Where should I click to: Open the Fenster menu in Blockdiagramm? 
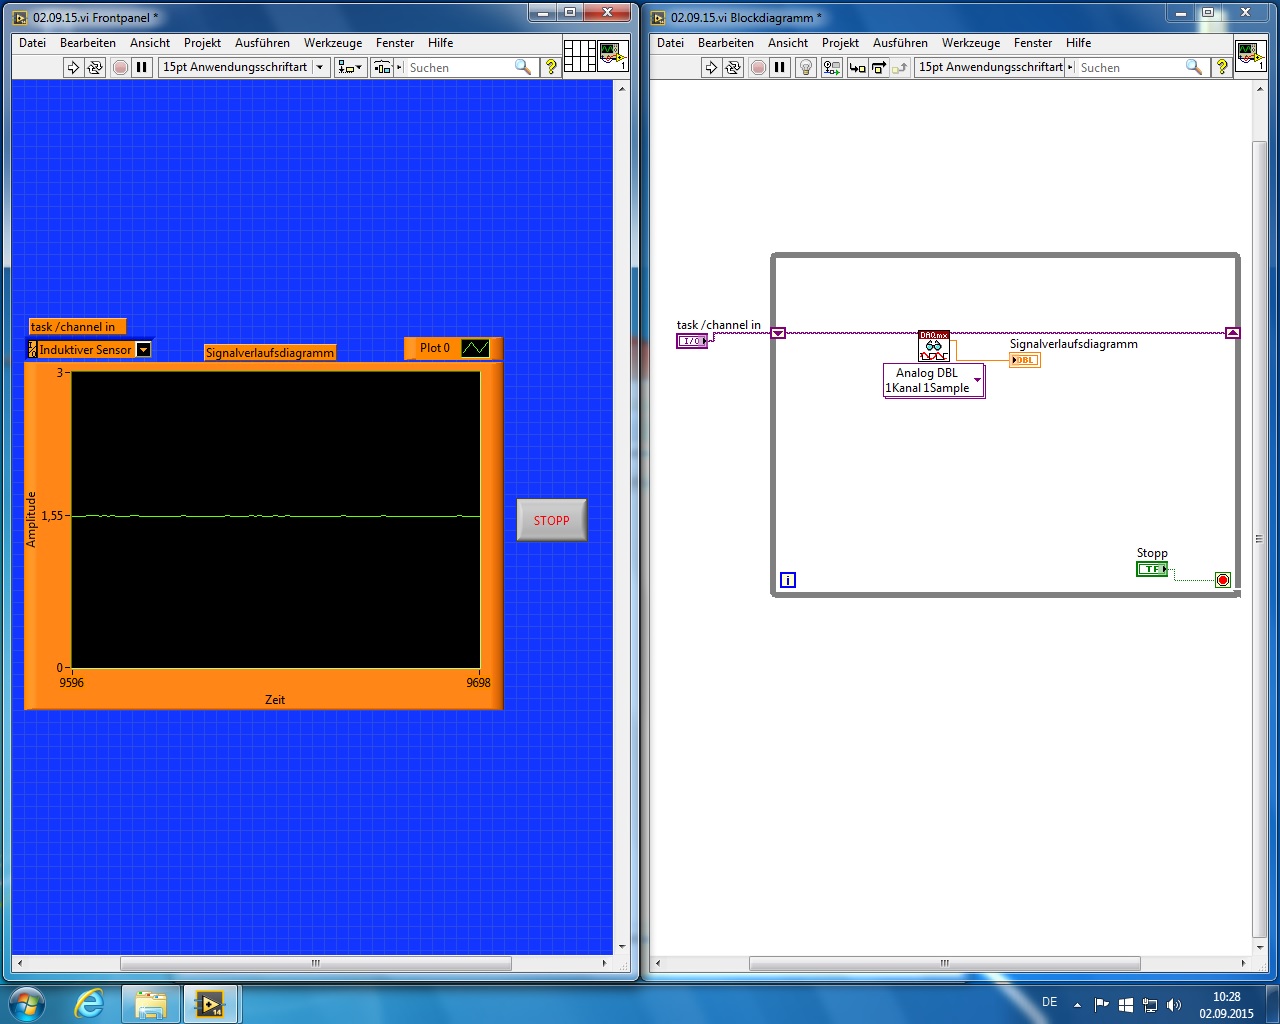(x=1033, y=43)
